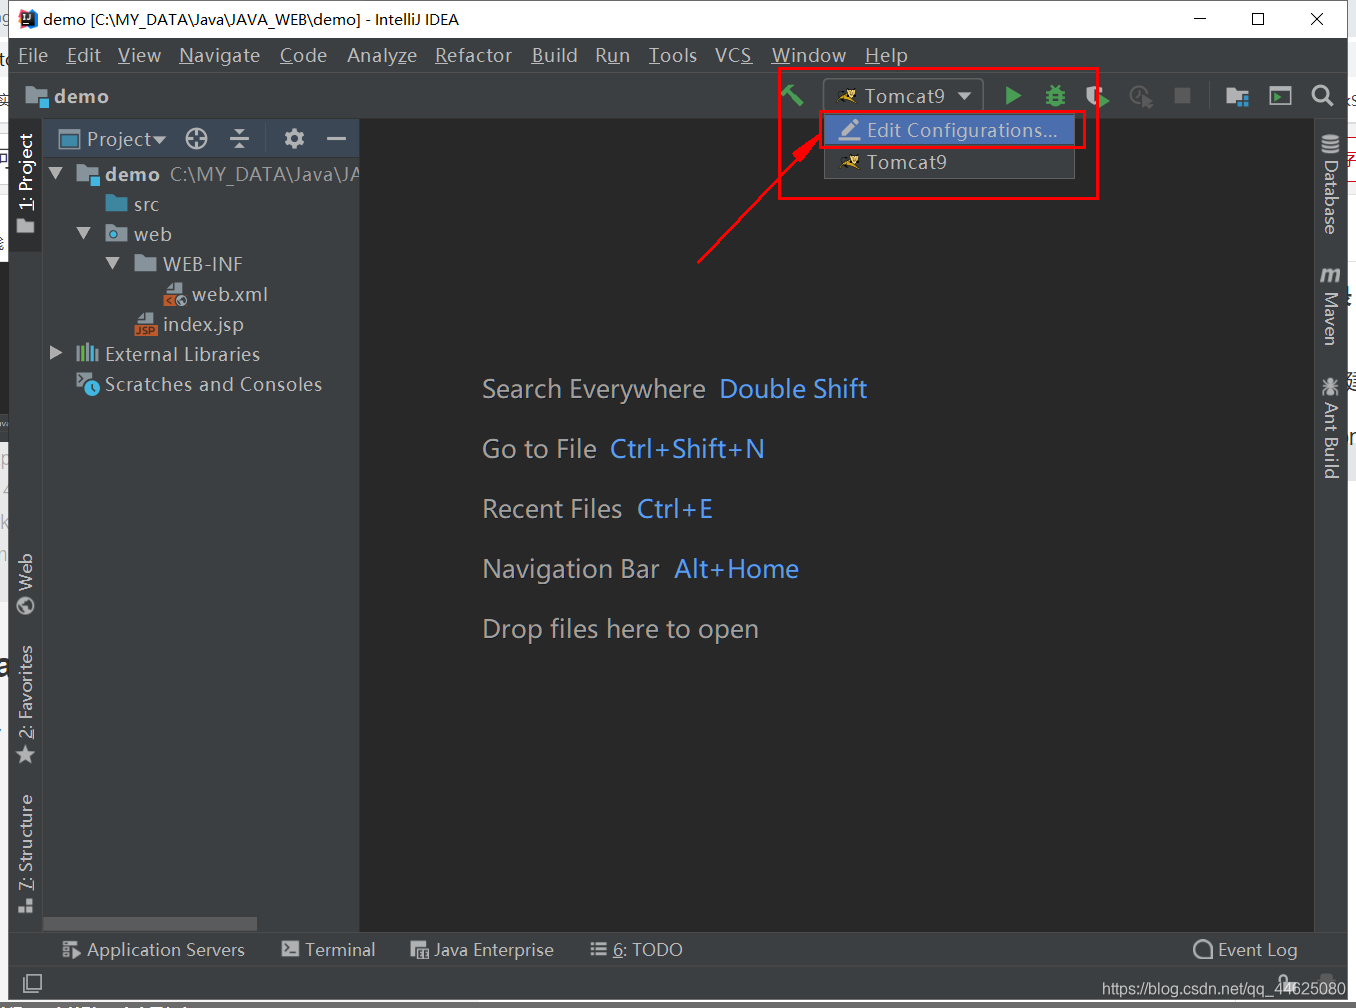The height and width of the screenshot is (1008, 1356).
Task: Click the demo breadcrumb in navigation bar
Action: (x=67, y=96)
